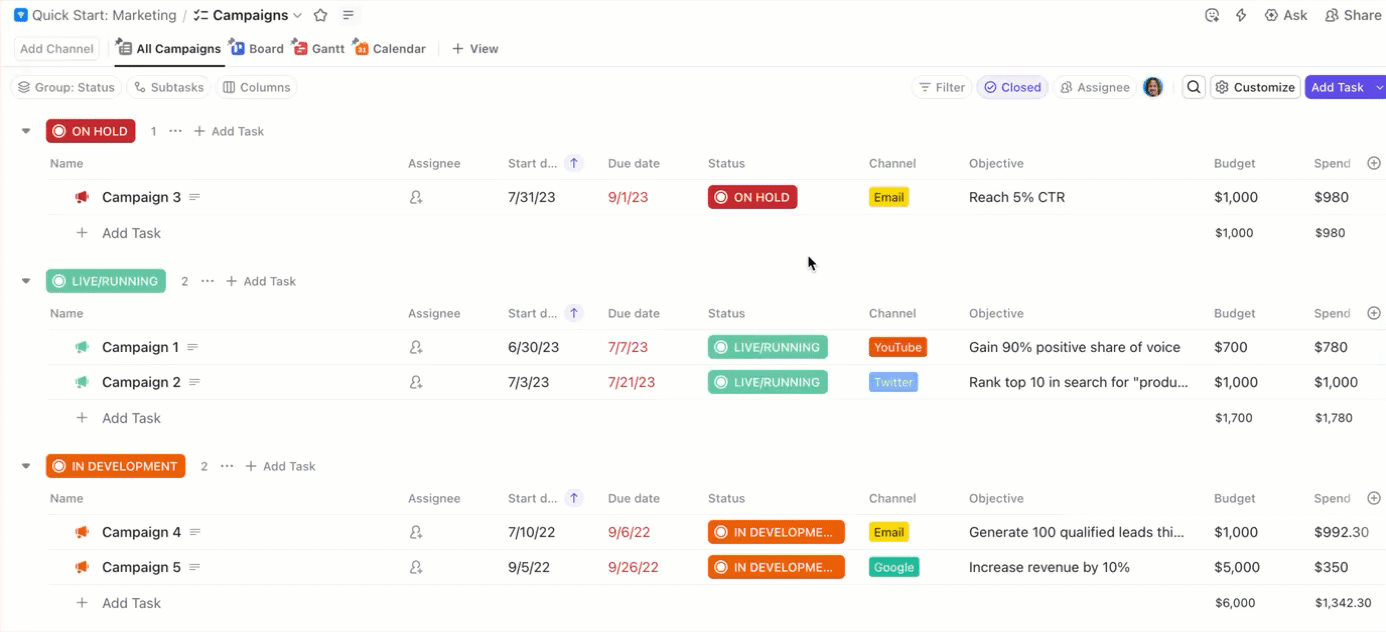
Task: Click the assignee icon on Campaign 3
Action: (x=415, y=197)
